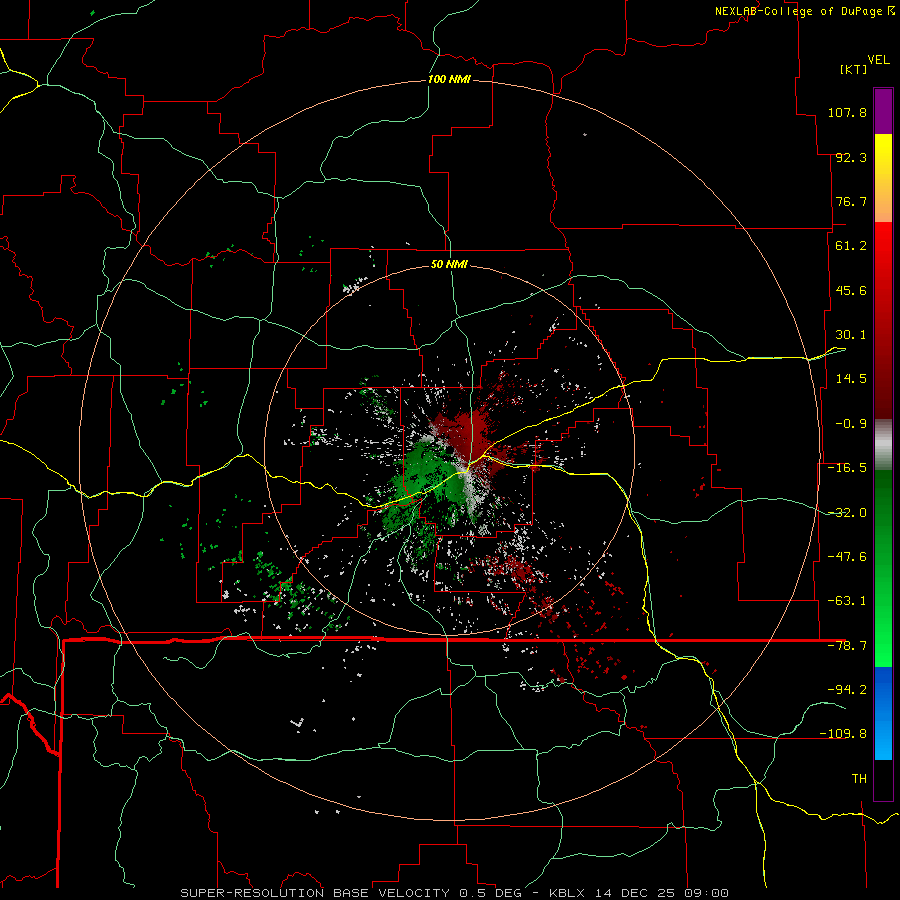The image size is (900, 900).
Task: Click the -78.7 legend value
Action: click(847, 646)
